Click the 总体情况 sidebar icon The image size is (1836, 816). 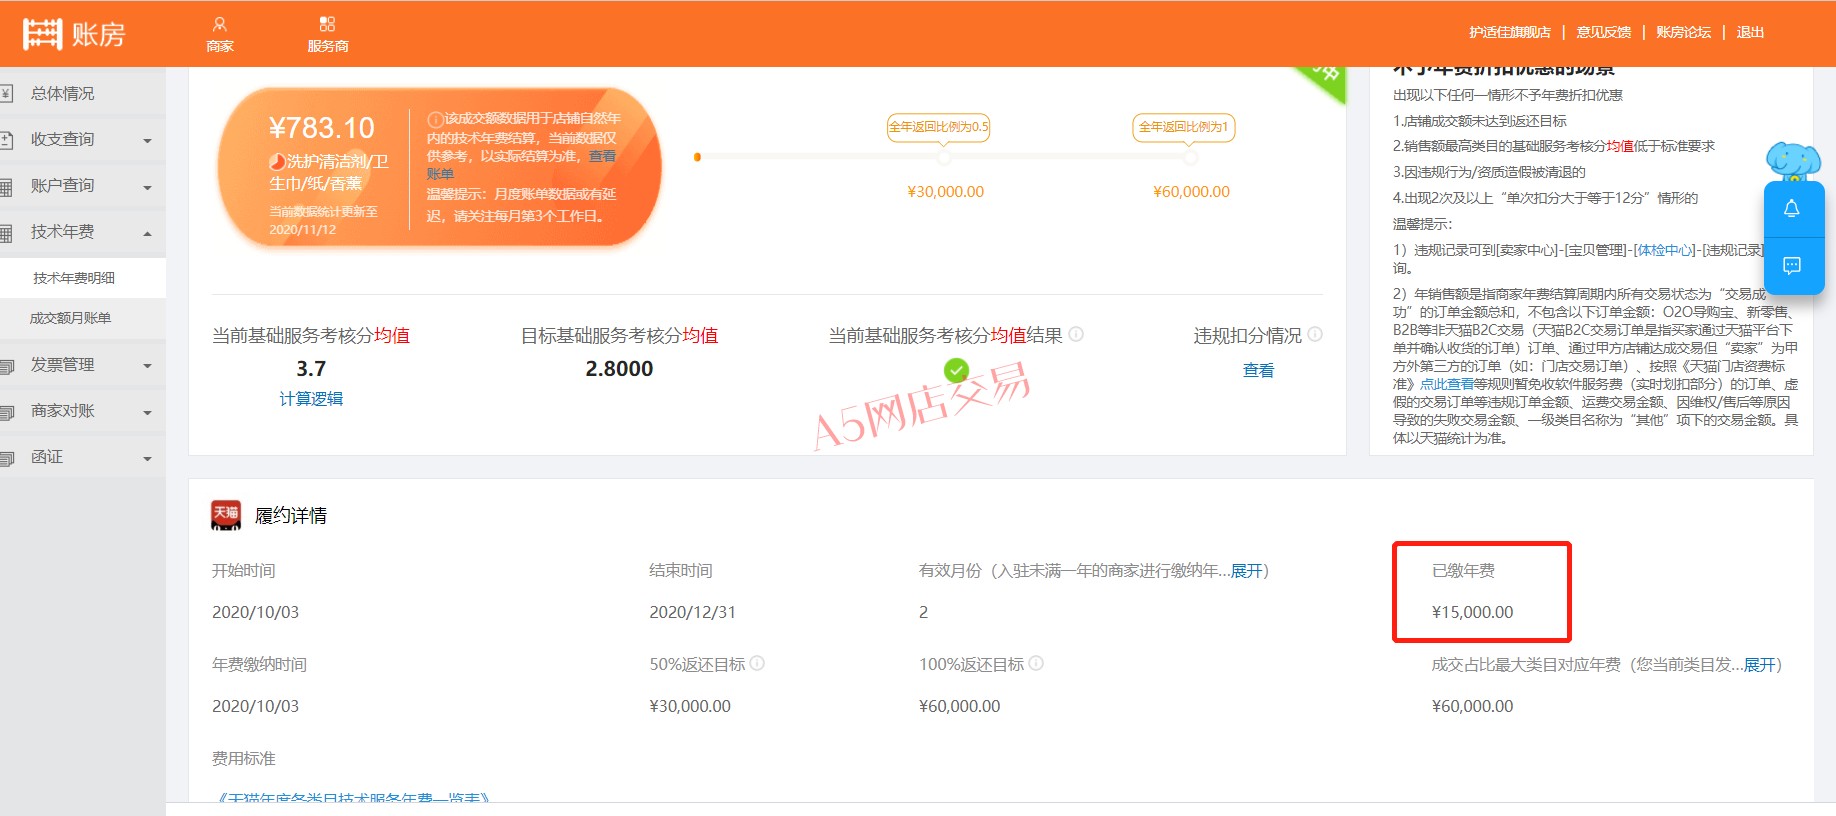pyautogui.click(x=6, y=94)
